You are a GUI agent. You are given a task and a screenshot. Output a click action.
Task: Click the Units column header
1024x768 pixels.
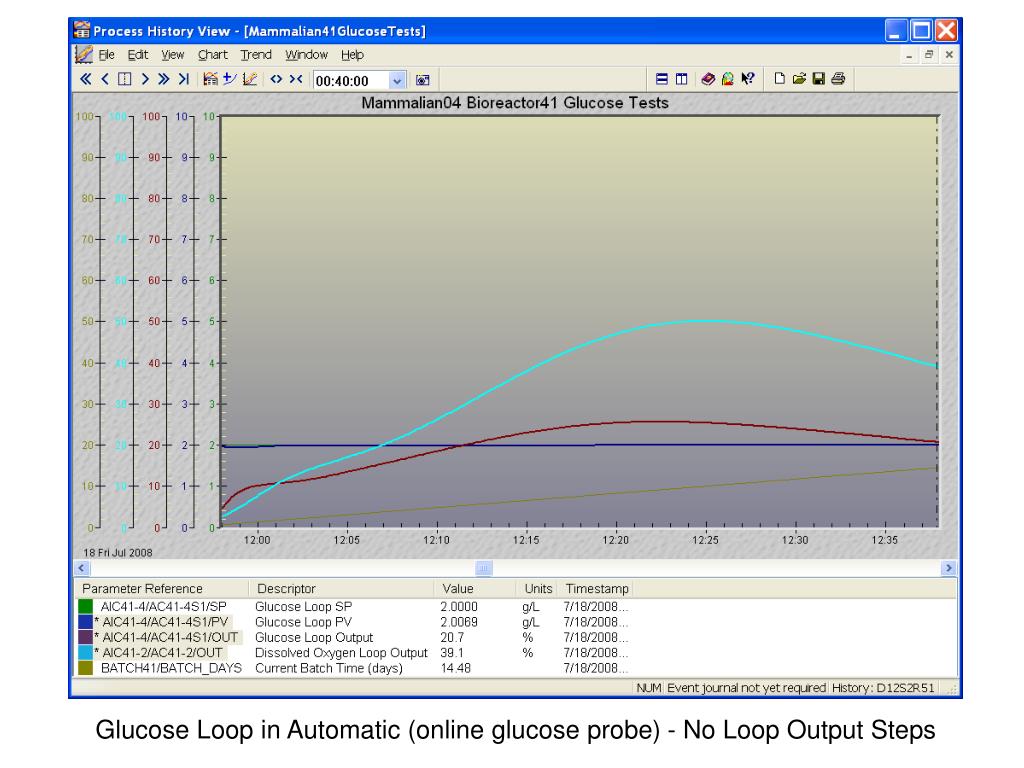(x=538, y=588)
